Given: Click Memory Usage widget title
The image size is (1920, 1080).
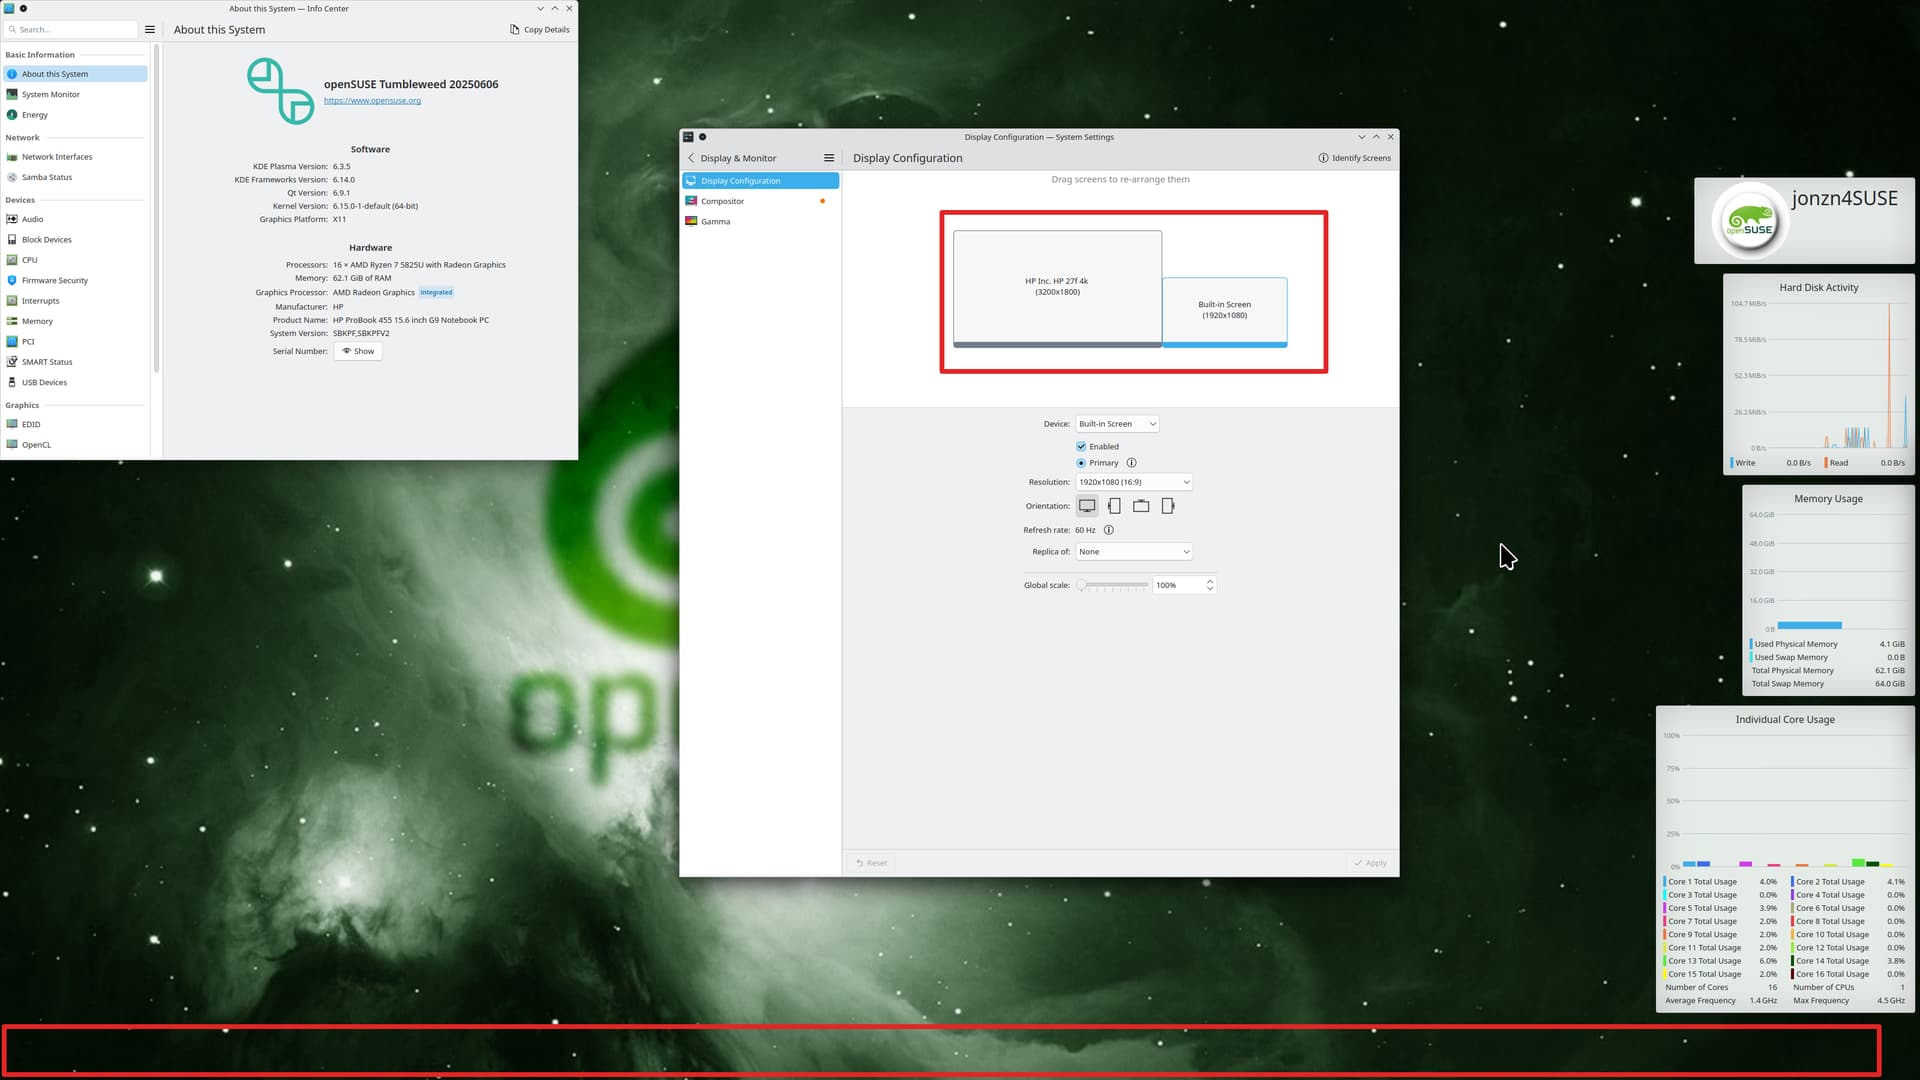Looking at the screenshot, I should (x=1828, y=498).
